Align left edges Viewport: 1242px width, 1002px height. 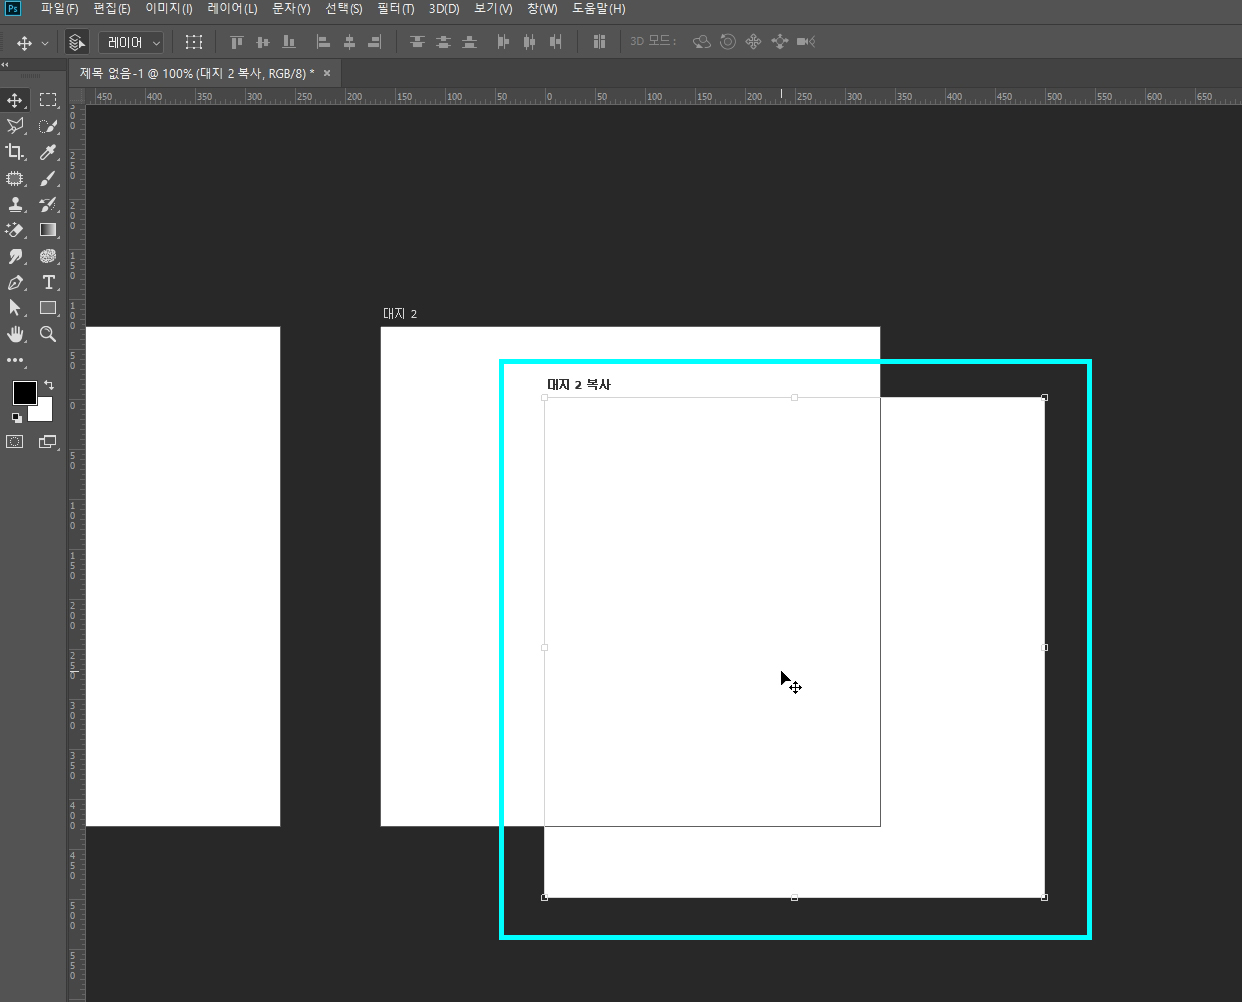coord(323,42)
